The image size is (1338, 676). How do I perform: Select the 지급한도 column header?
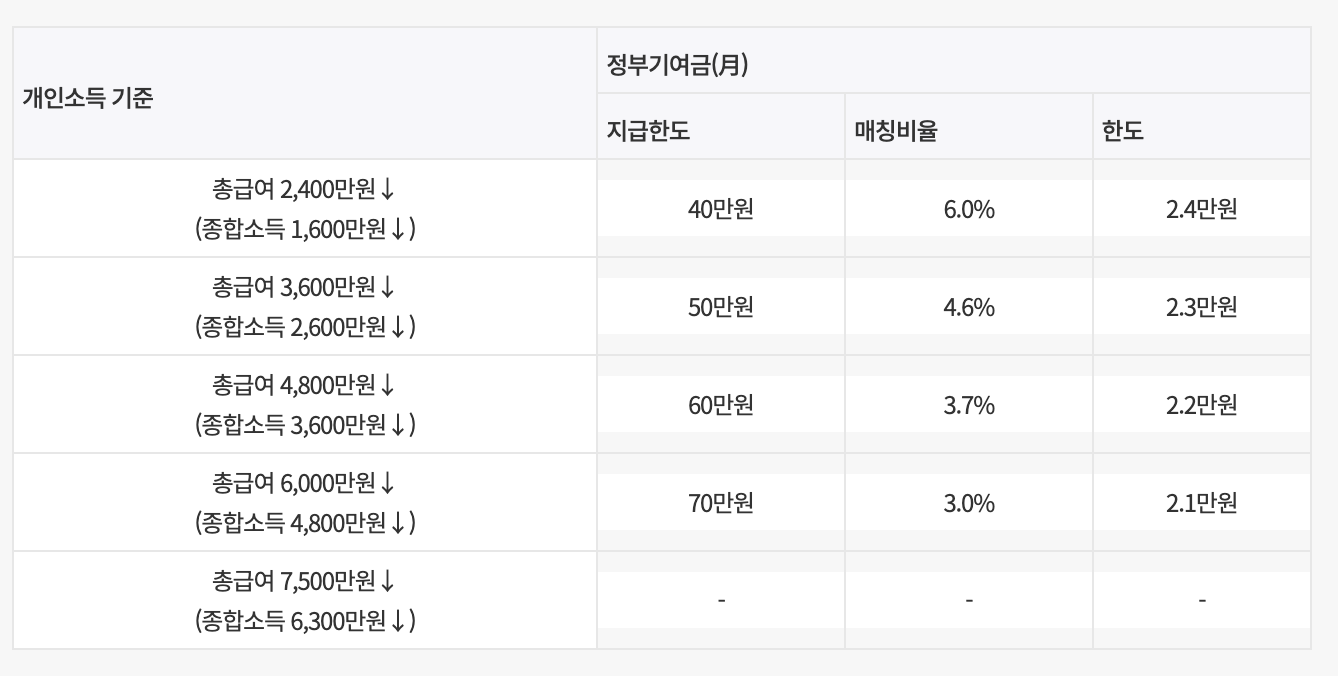[721, 126]
